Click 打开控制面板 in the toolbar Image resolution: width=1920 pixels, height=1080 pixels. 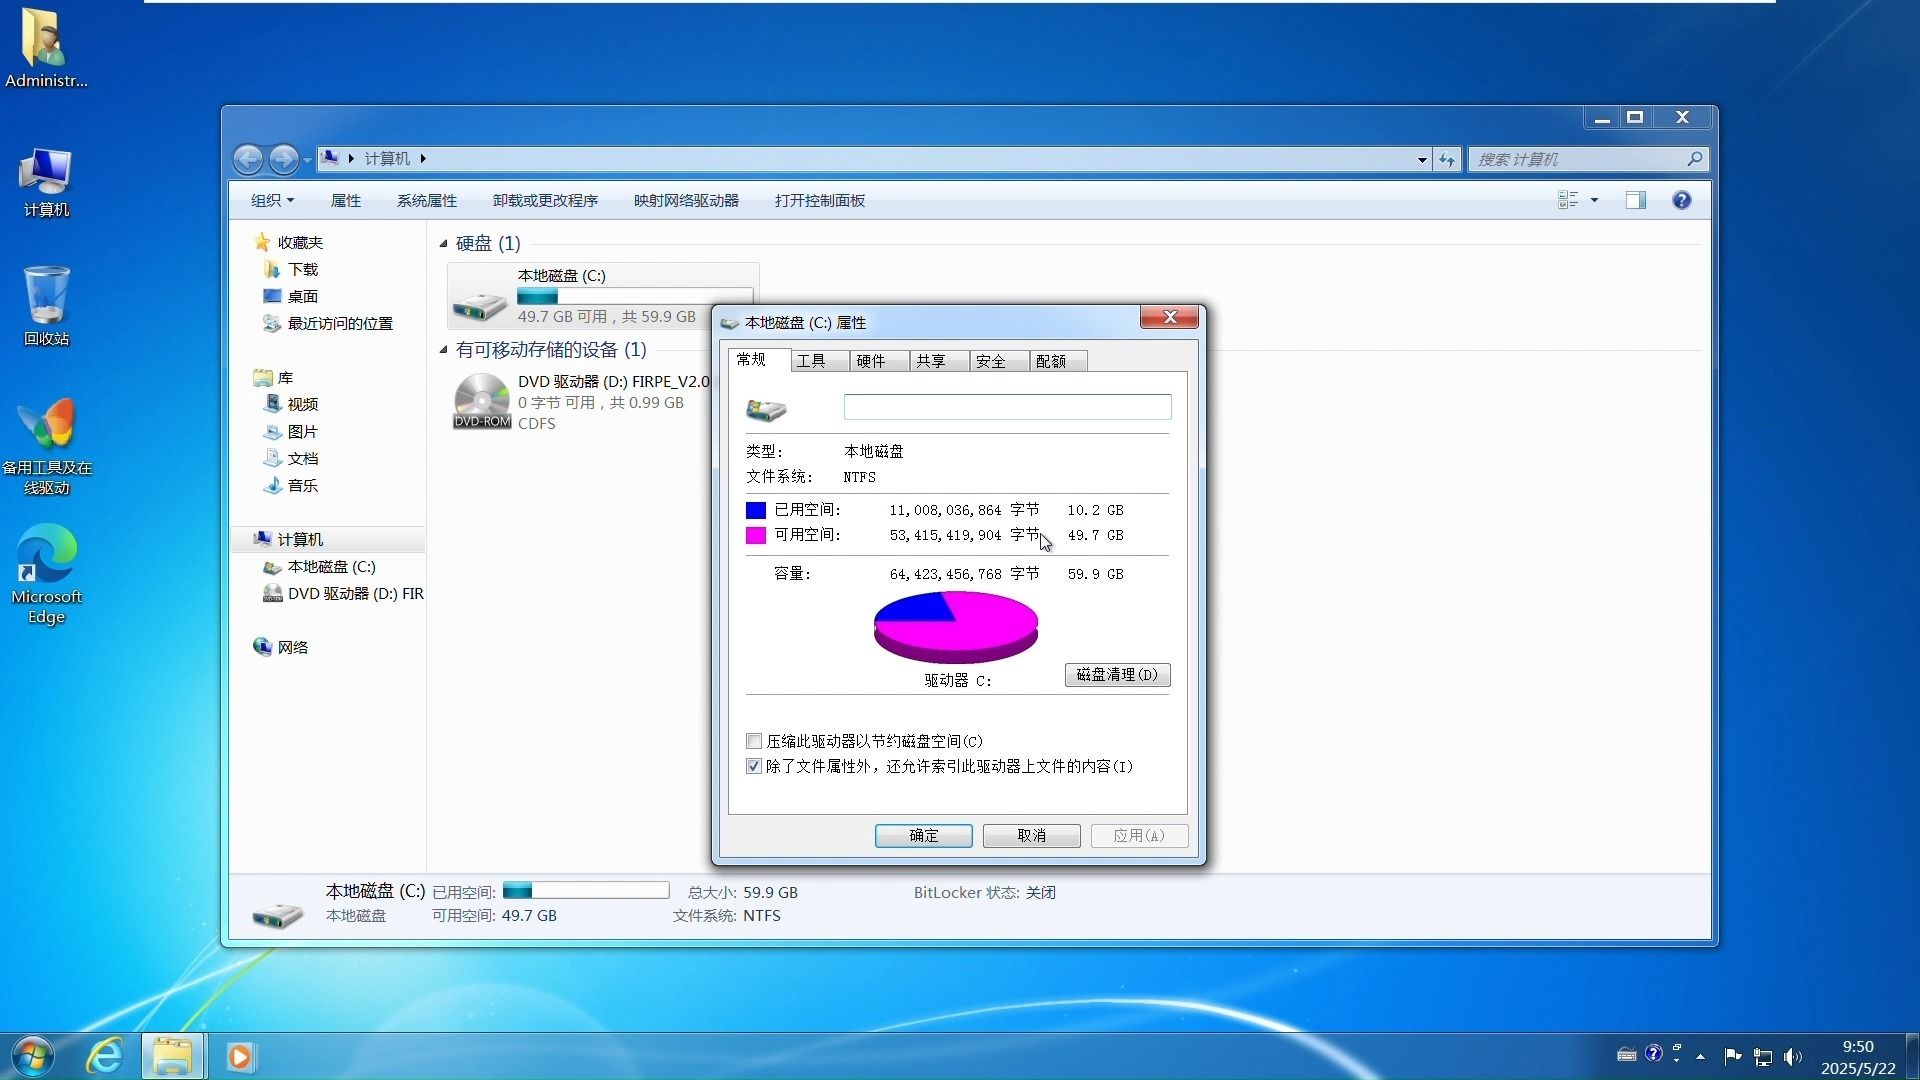(820, 201)
